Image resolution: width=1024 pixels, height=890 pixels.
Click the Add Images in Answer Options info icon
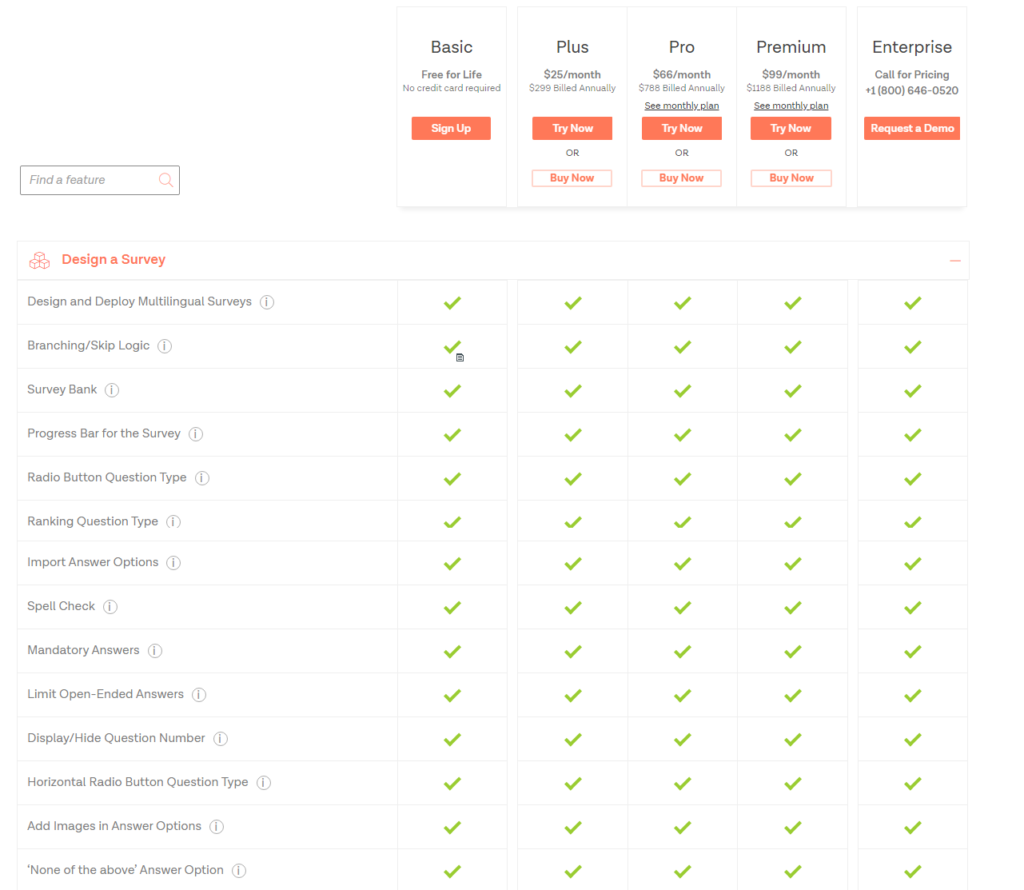pos(216,827)
